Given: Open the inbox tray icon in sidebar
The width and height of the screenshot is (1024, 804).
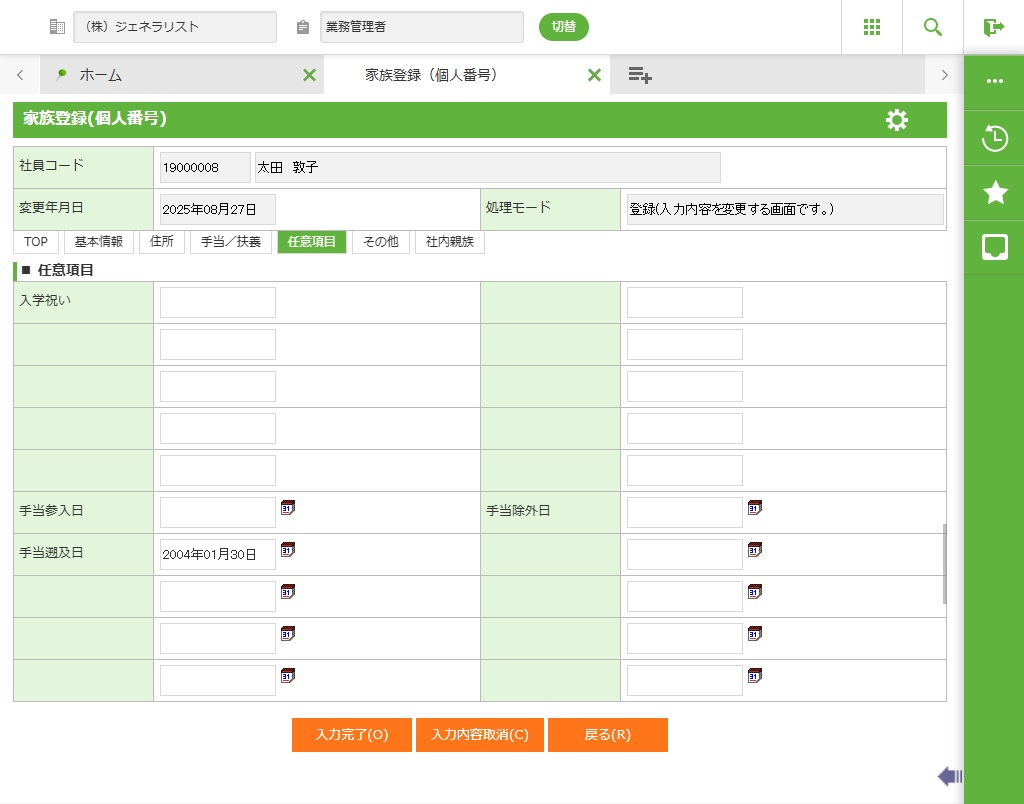Looking at the screenshot, I should coord(994,247).
